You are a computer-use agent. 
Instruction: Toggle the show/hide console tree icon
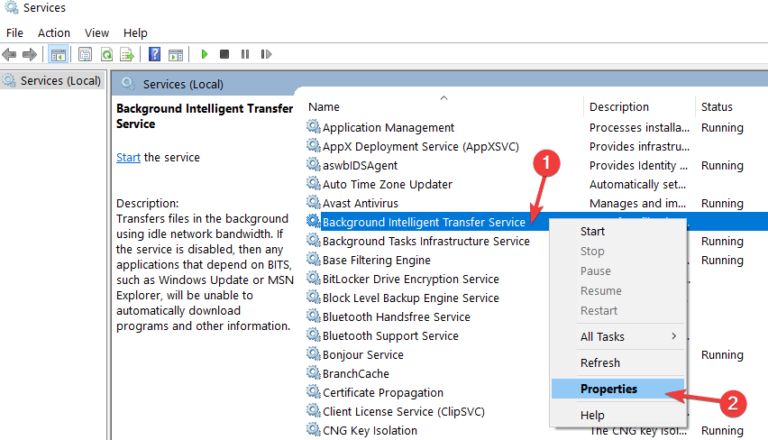coord(59,54)
